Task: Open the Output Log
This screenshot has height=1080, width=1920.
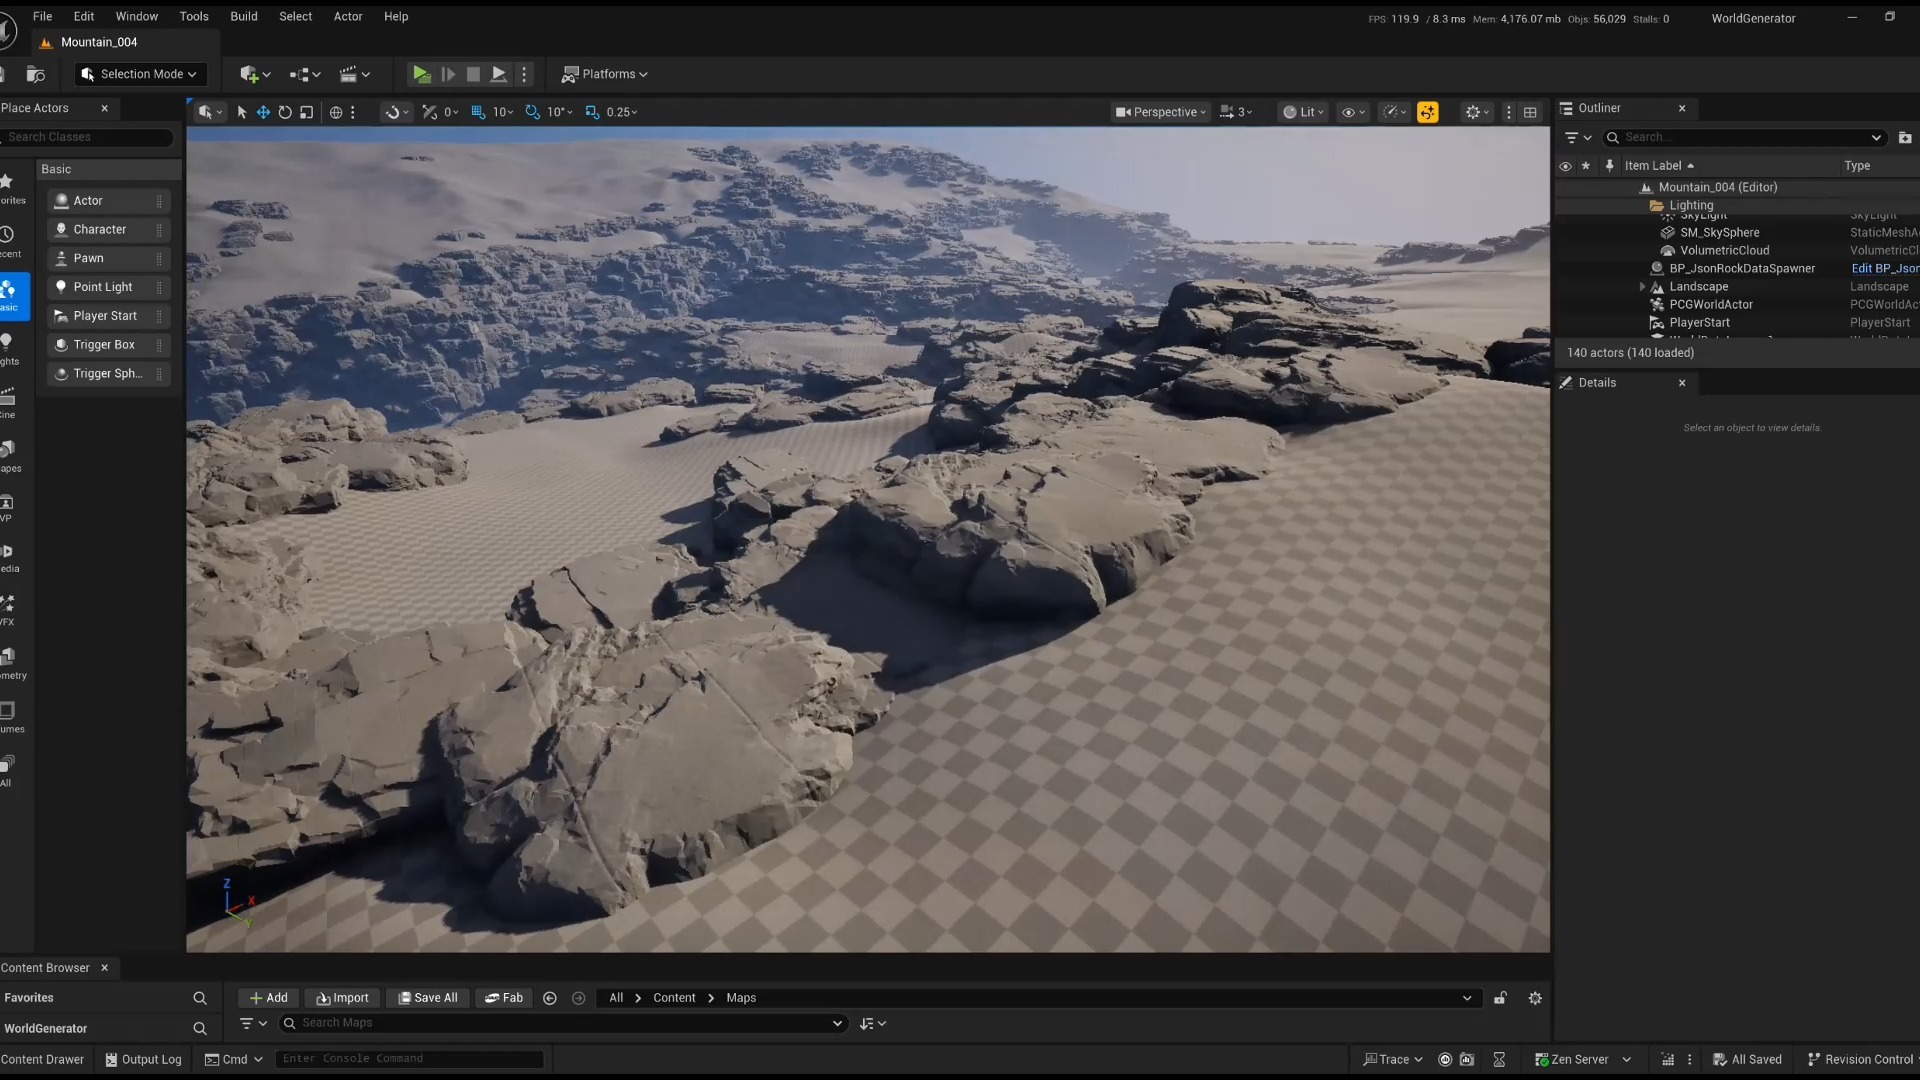Action: (143, 1059)
